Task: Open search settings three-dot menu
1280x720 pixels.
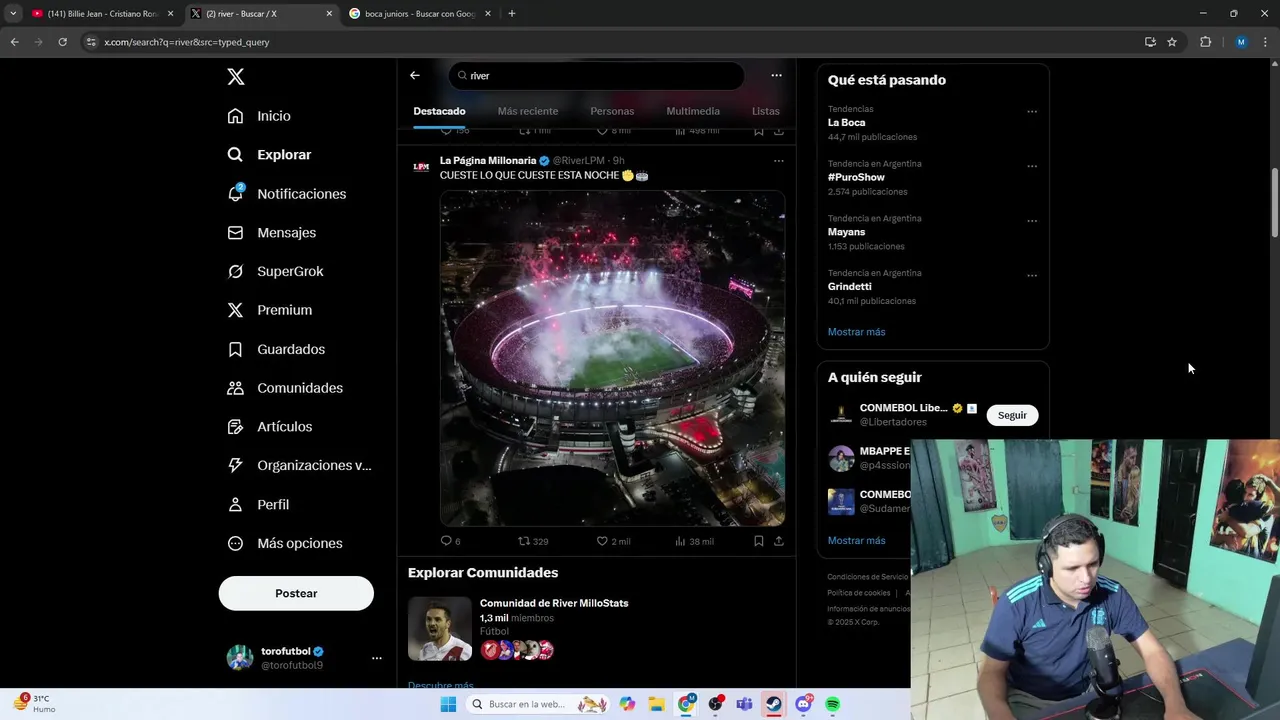Action: [x=776, y=75]
